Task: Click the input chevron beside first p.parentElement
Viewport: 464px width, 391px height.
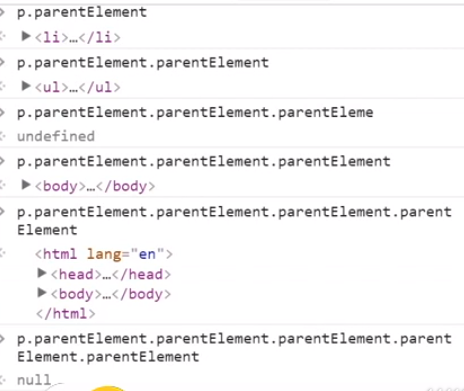Action: (2, 13)
